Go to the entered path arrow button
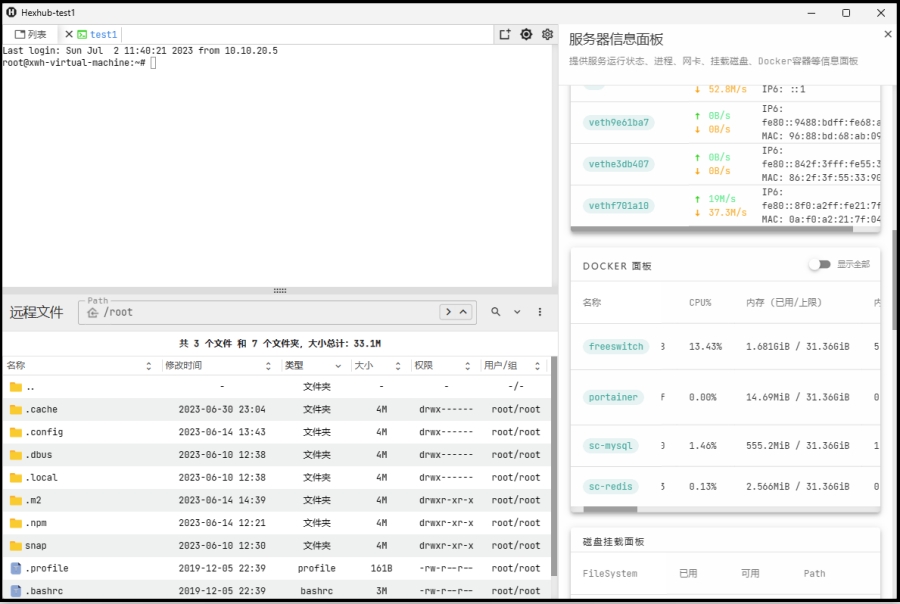900x604 pixels. point(448,312)
